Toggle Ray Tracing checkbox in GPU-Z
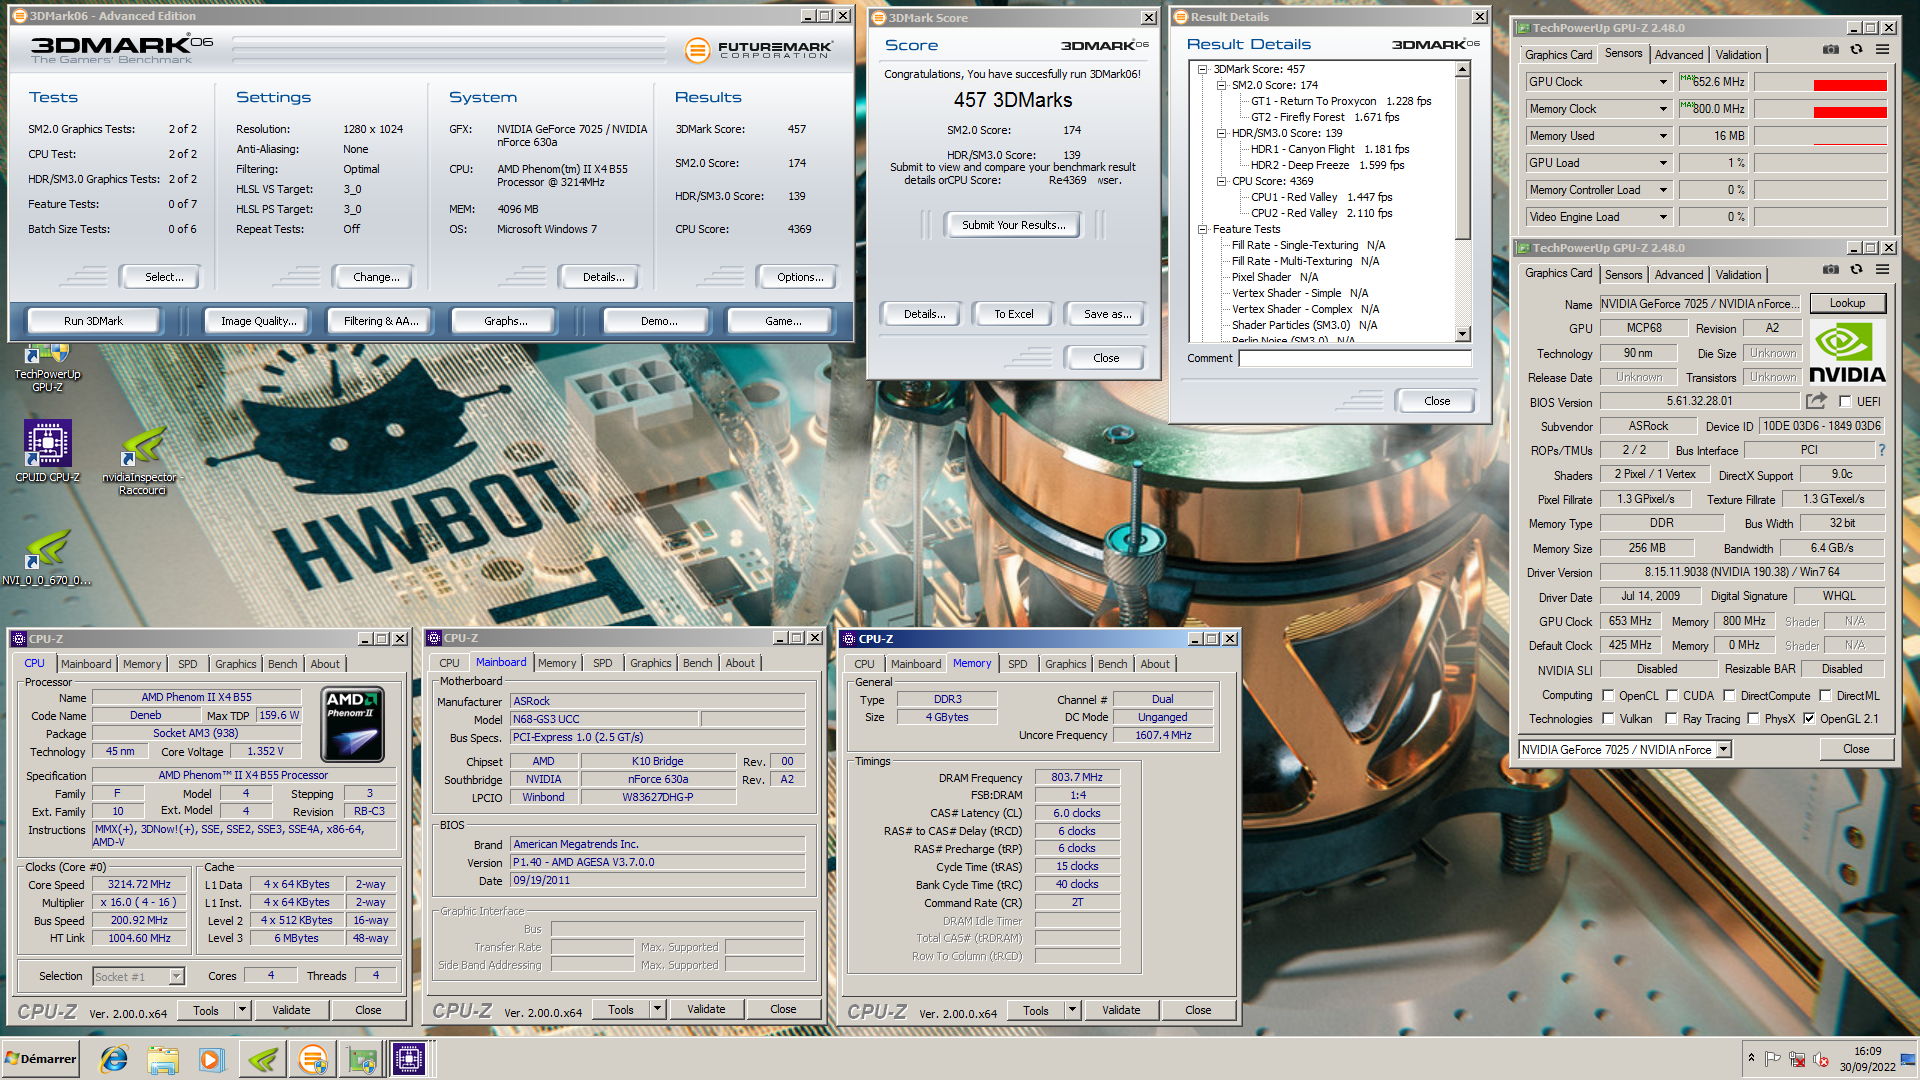The image size is (1920, 1080). coord(1672,719)
